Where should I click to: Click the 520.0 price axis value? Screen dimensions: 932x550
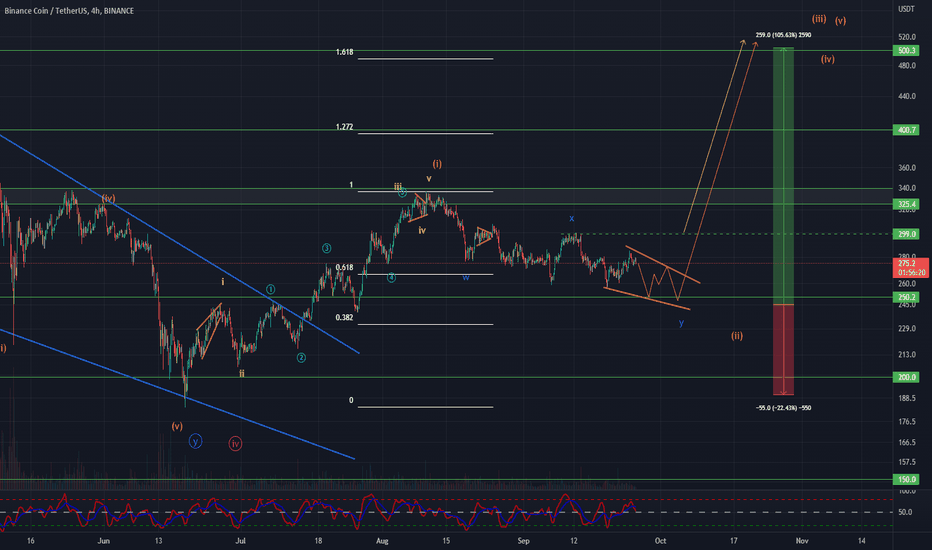(907, 37)
